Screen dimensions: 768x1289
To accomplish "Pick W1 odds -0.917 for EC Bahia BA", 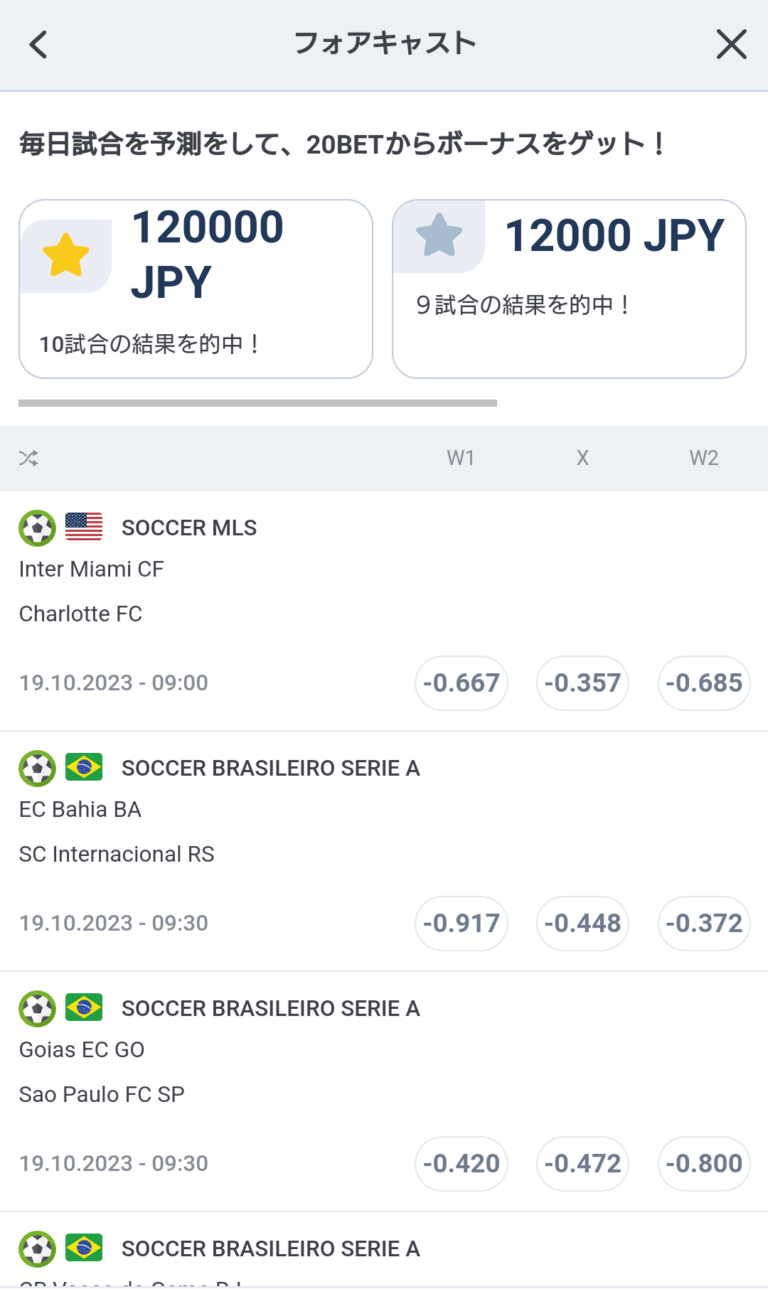I will 461,923.
